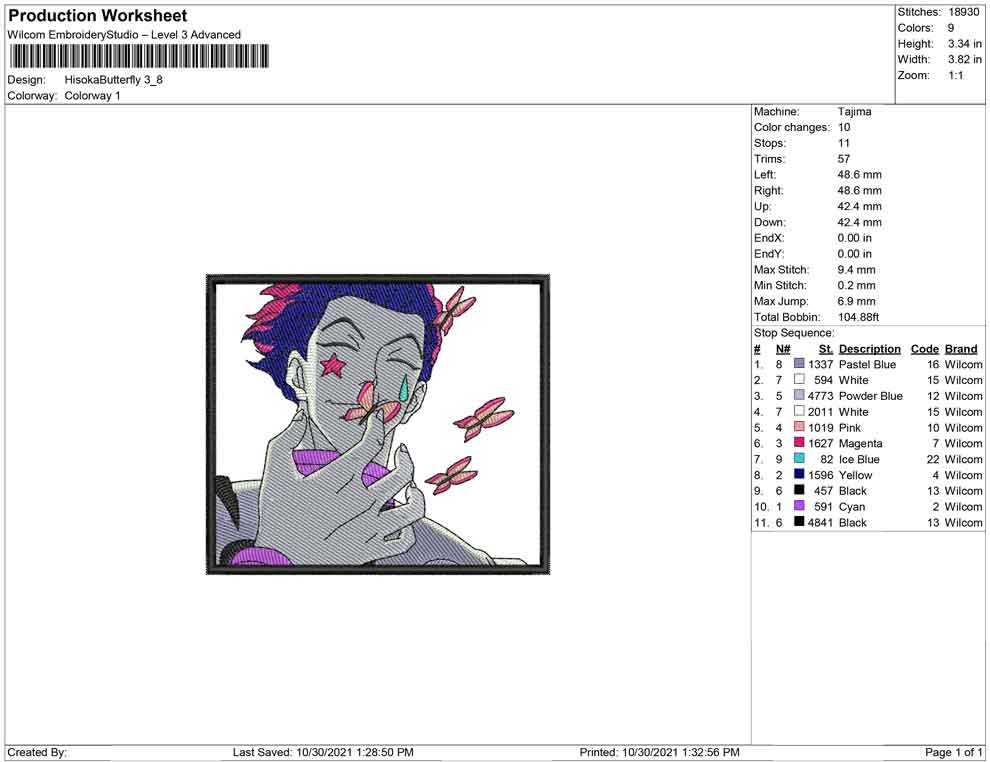This screenshot has height=762, width=990.
Task: Click the Black 457 color swatch
Action: pyautogui.click(x=799, y=490)
